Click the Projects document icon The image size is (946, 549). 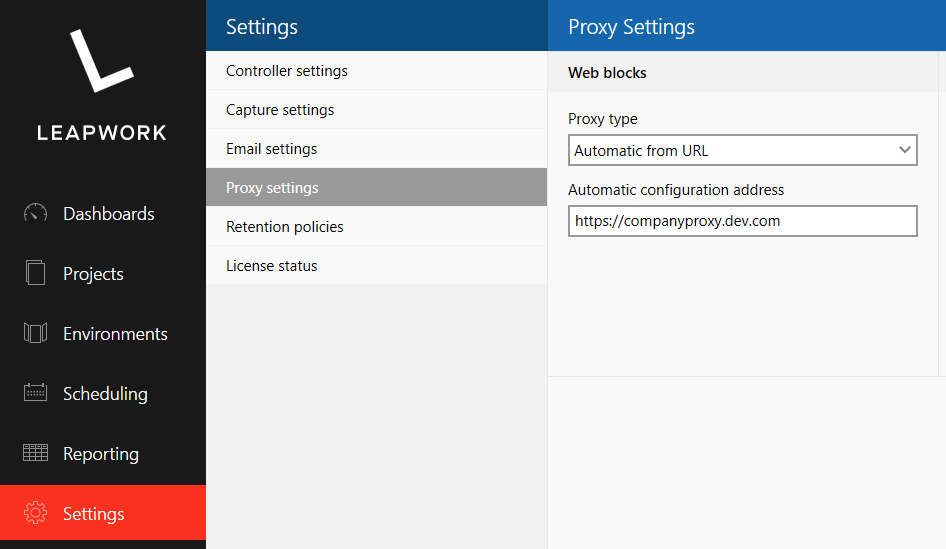(35, 273)
